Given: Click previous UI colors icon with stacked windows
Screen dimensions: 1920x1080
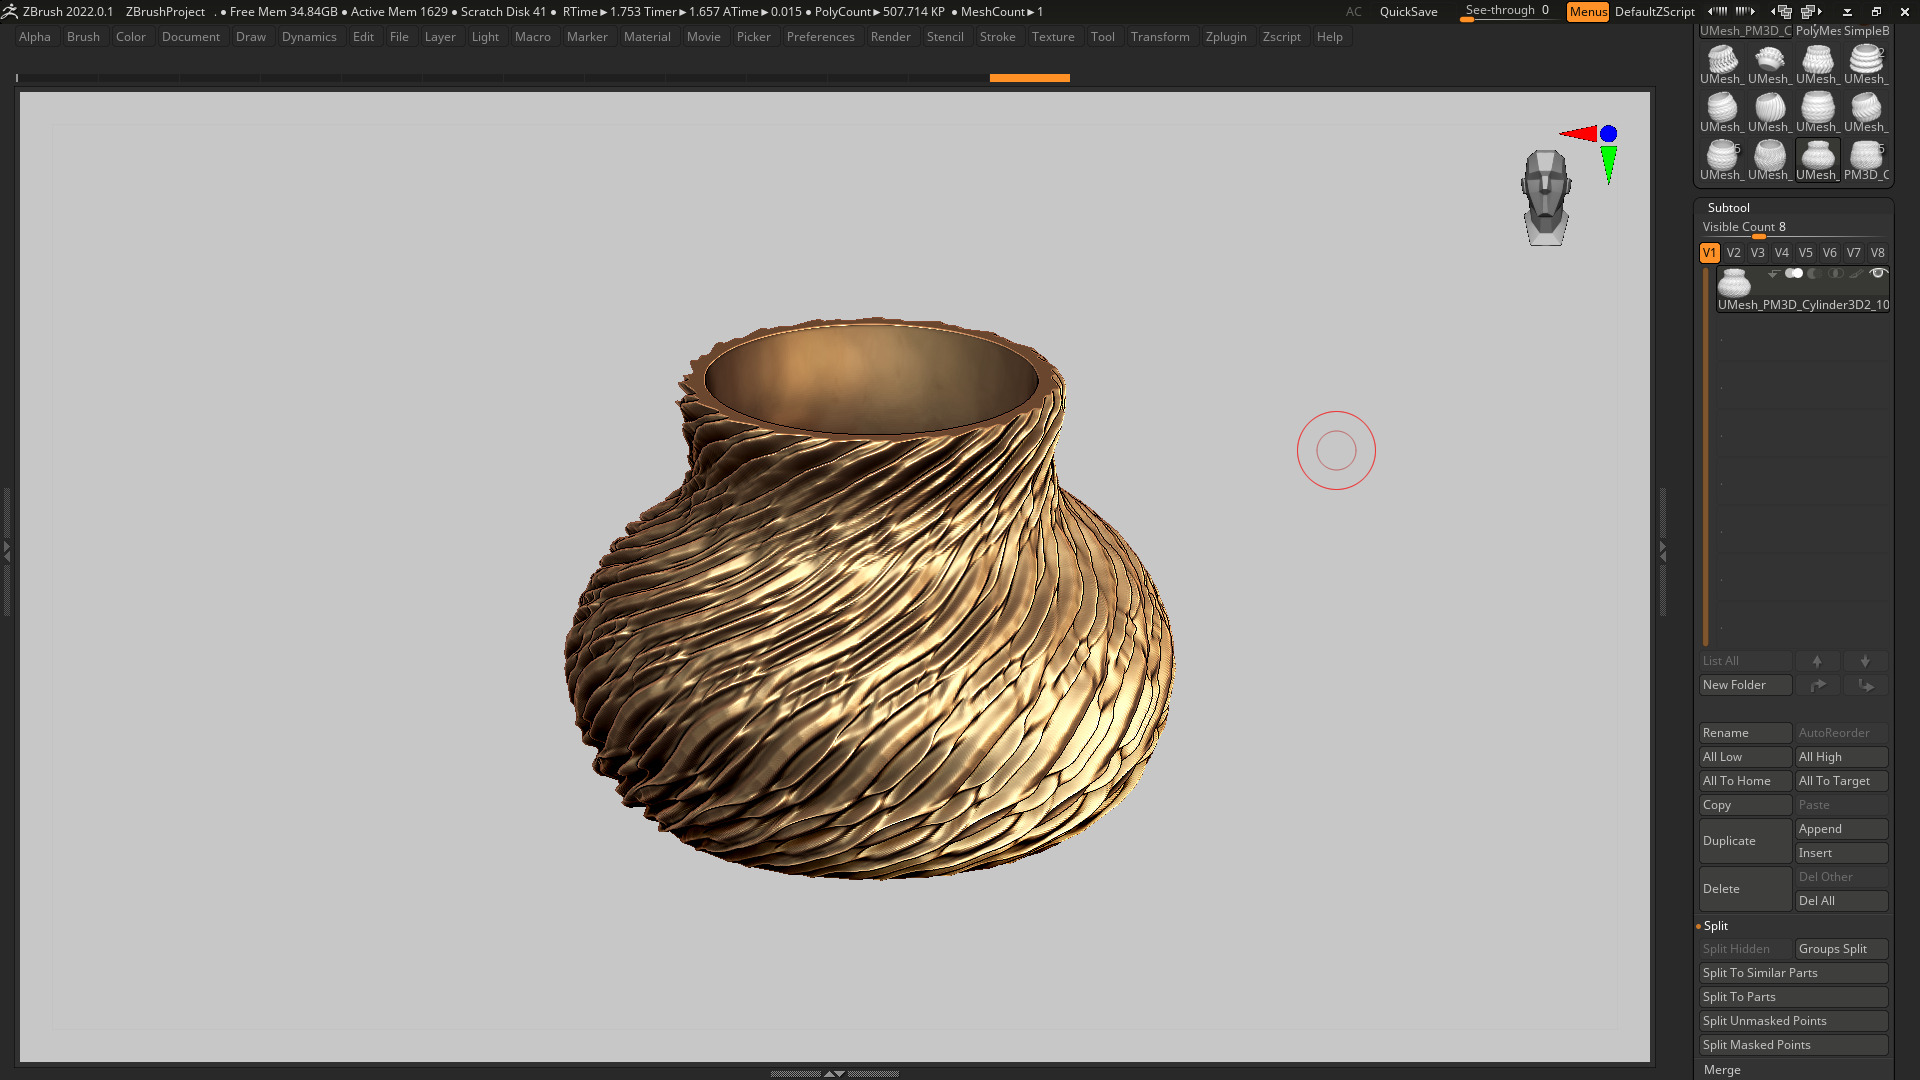Looking at the screenshot, I should pos(1782,11).
